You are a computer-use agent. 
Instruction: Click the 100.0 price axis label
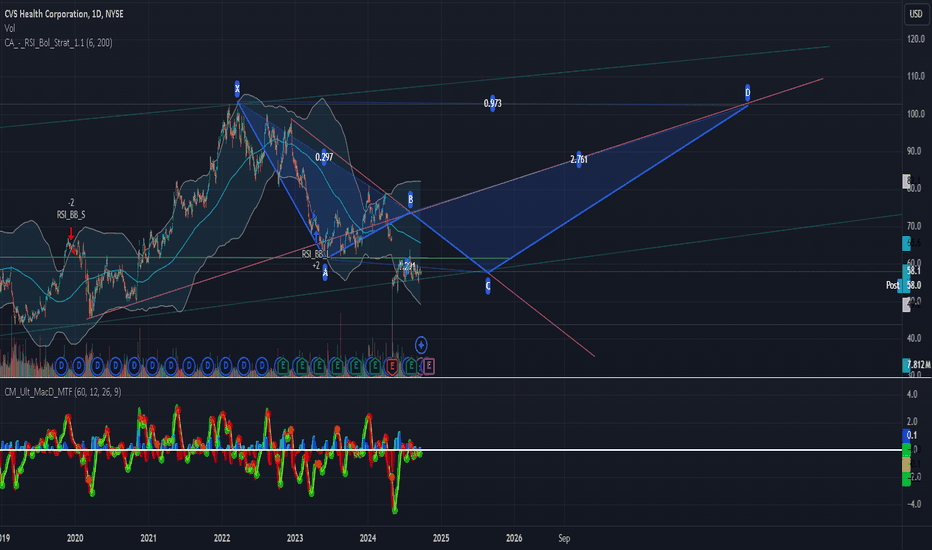[916, 114]
